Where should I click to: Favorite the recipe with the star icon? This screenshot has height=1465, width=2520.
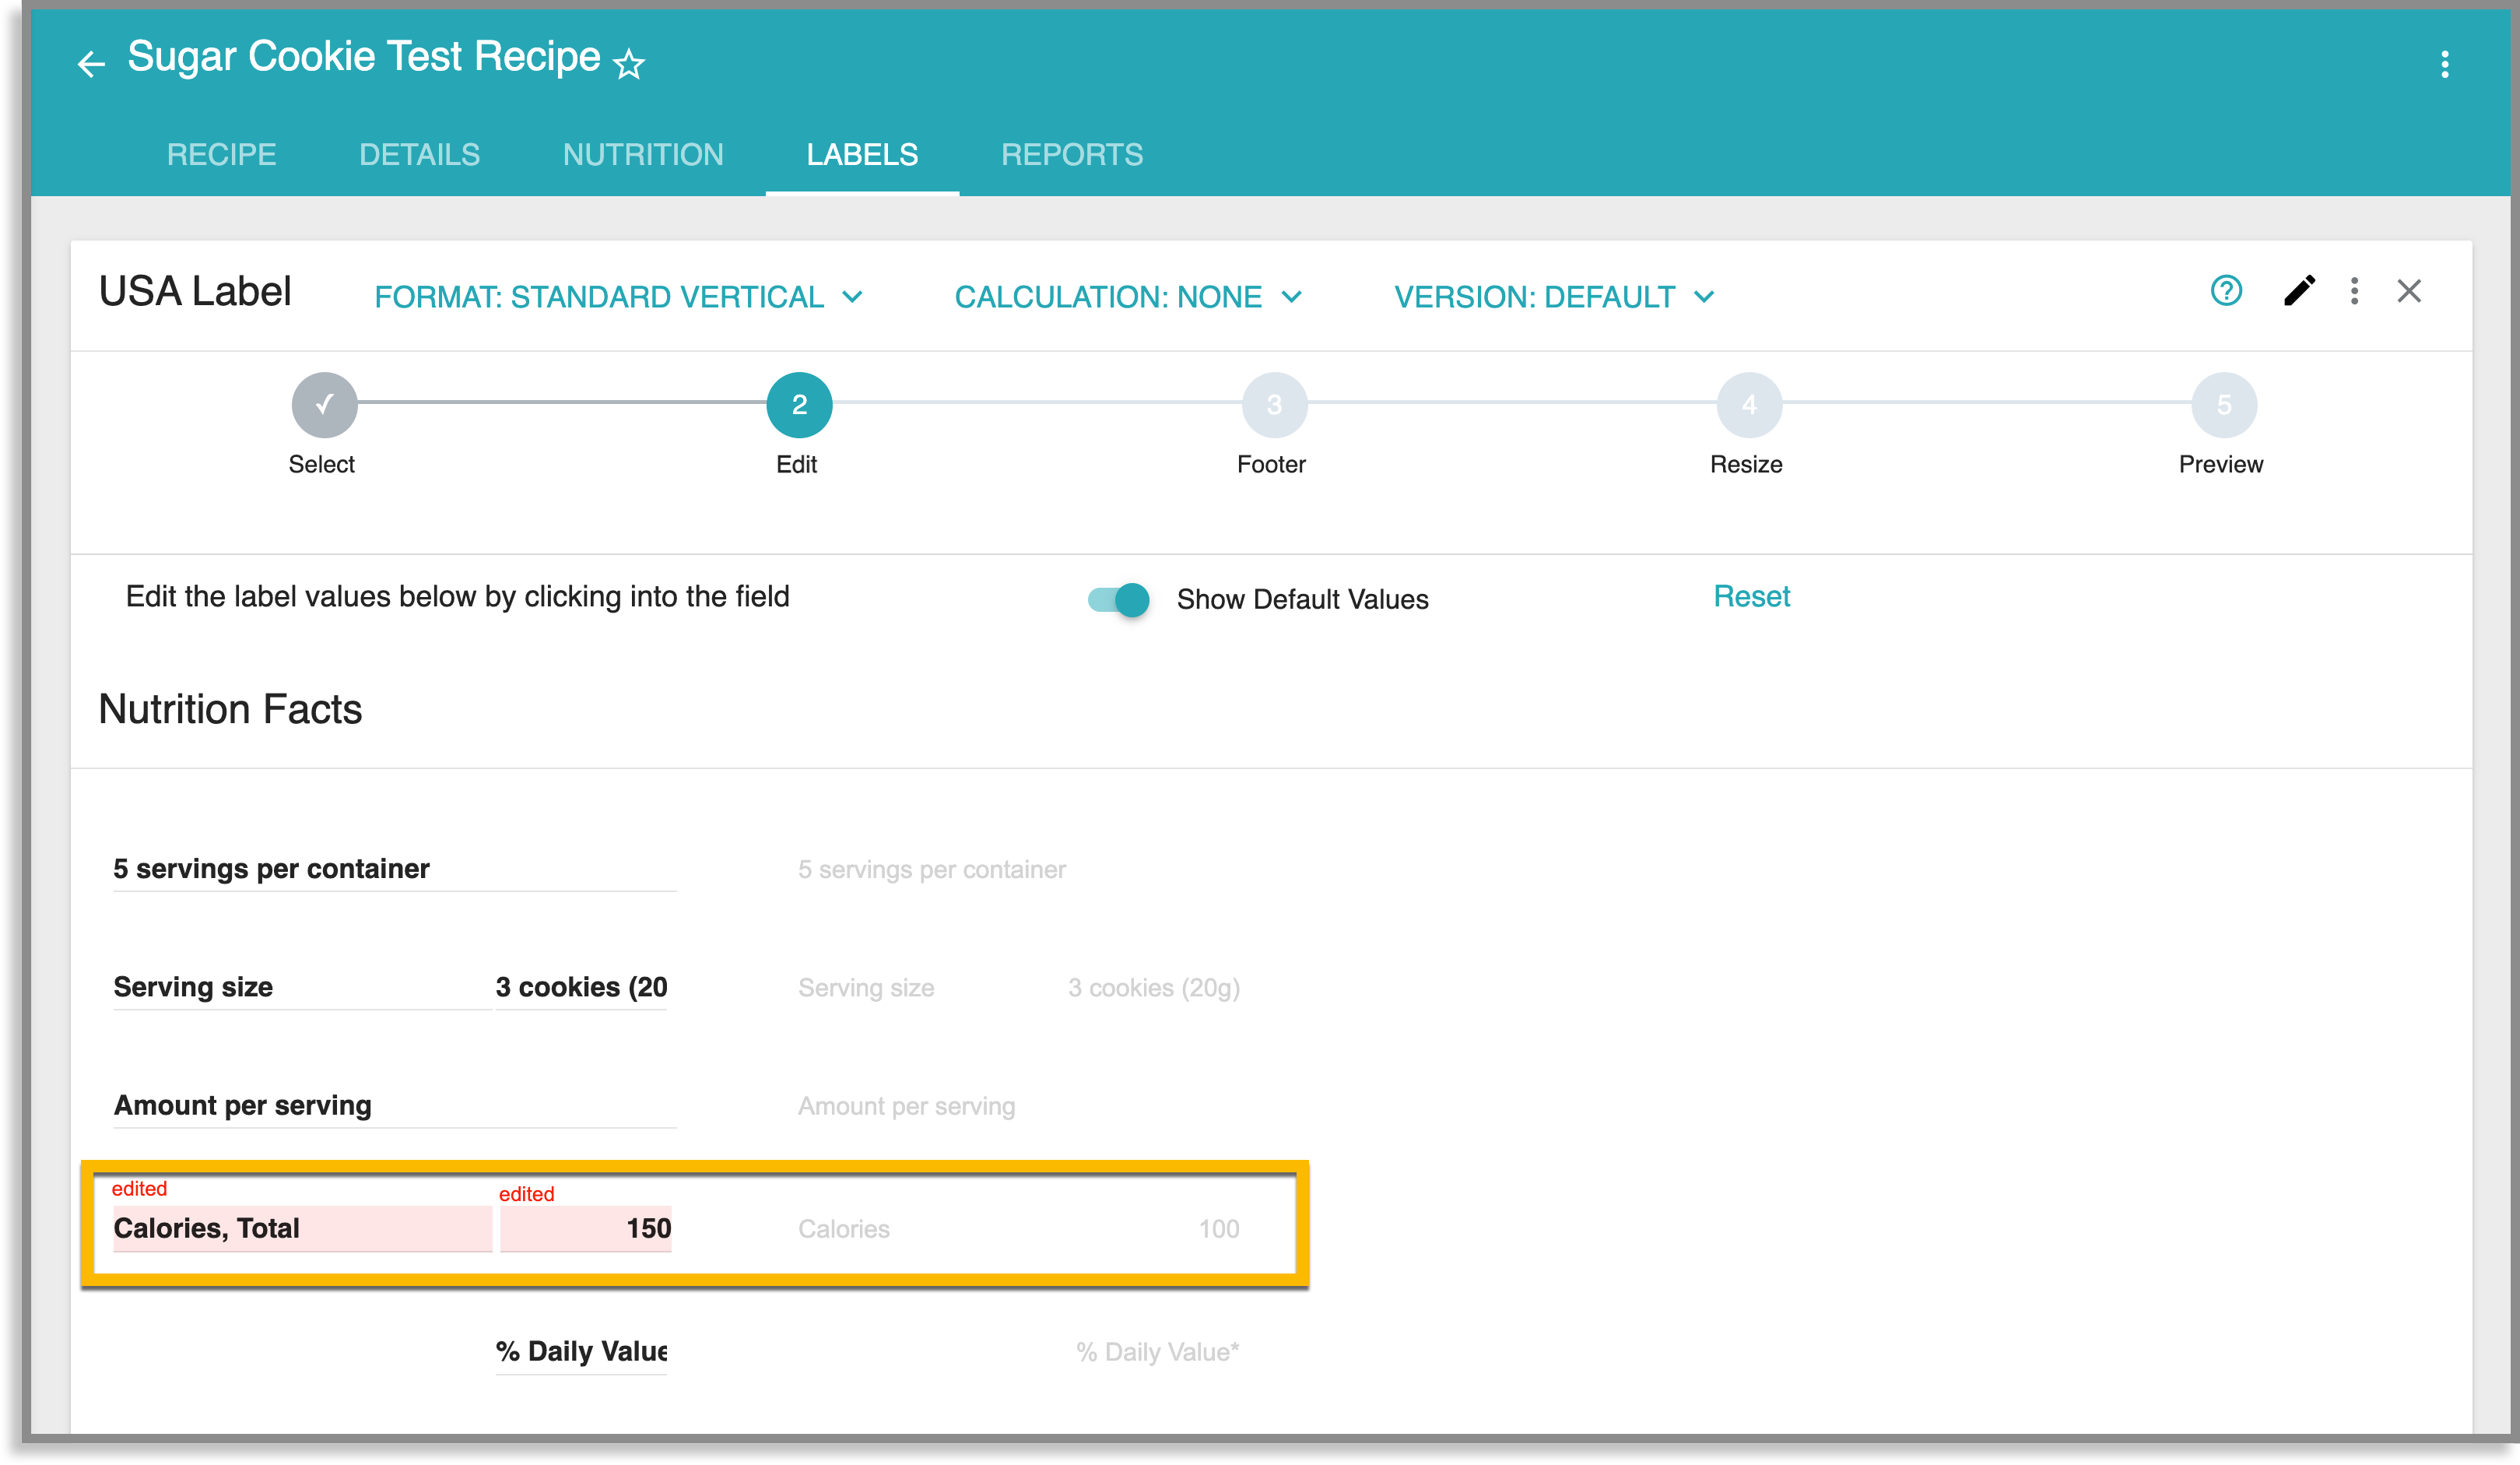629,64
